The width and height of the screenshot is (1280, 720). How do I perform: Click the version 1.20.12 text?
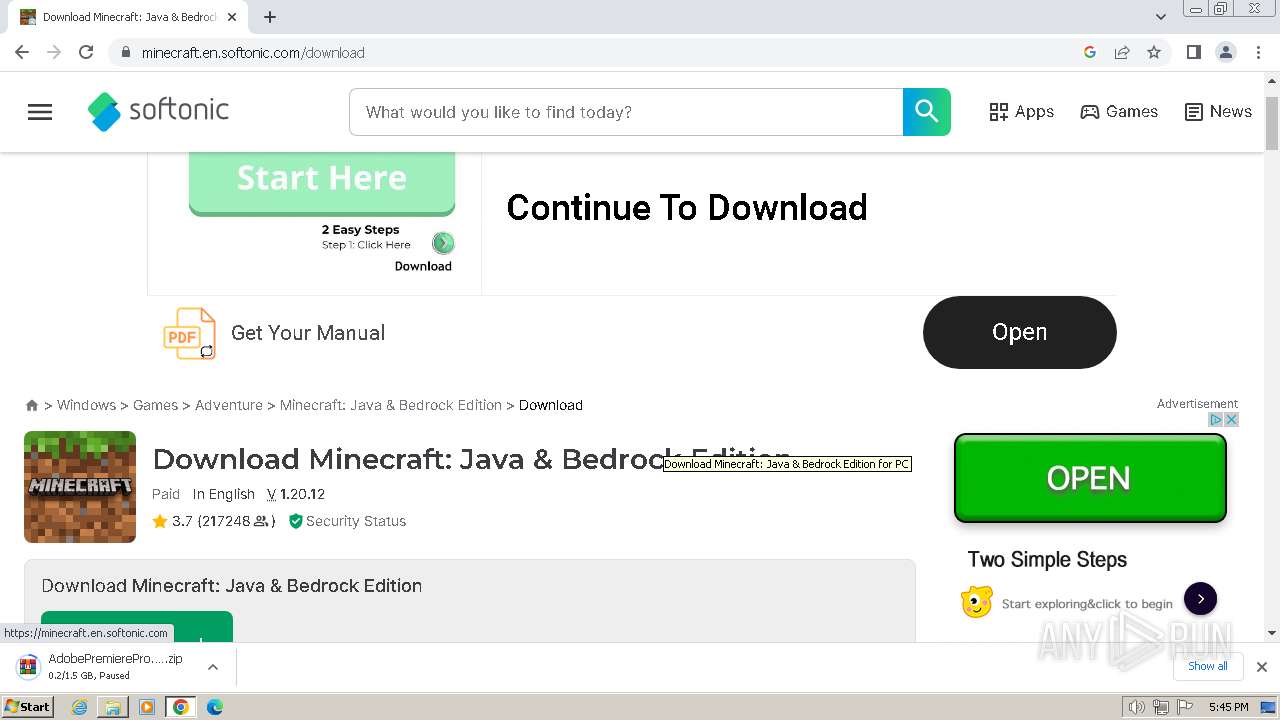302,494
